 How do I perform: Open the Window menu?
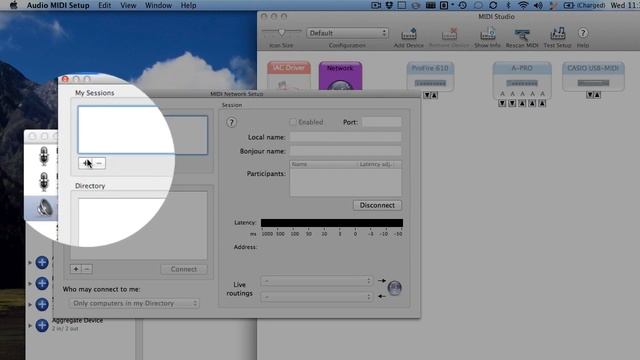(x=158, y=5)
